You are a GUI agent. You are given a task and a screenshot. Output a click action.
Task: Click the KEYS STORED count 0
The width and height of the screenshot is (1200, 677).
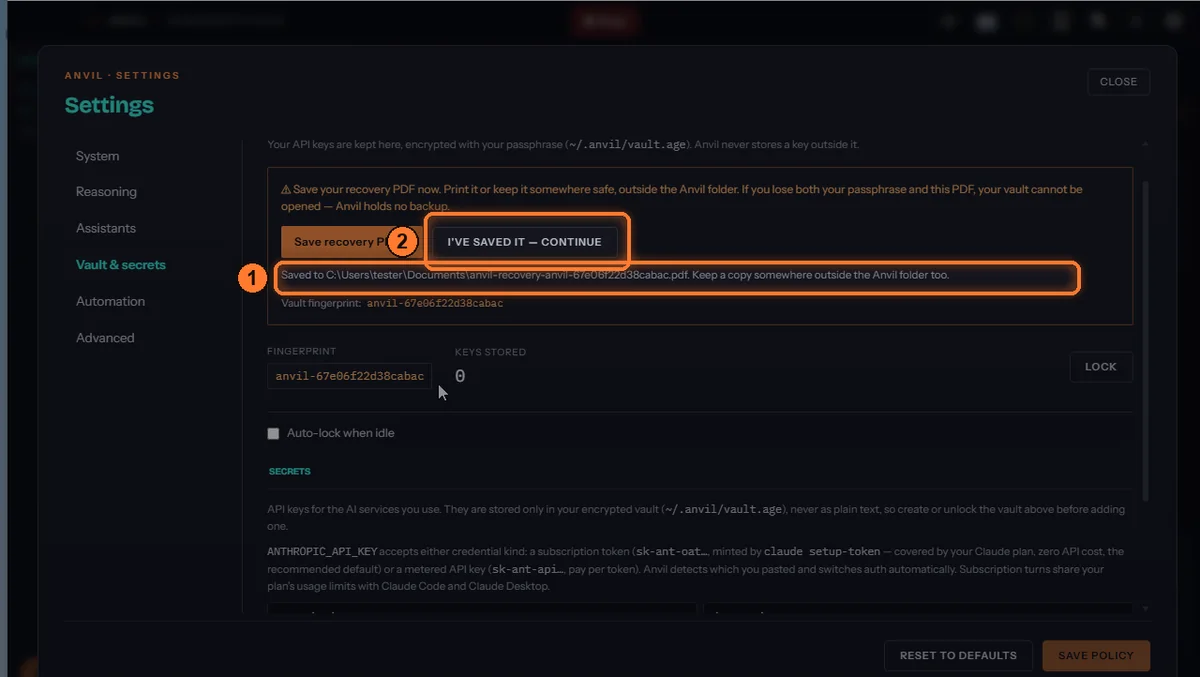pos(460,377)
